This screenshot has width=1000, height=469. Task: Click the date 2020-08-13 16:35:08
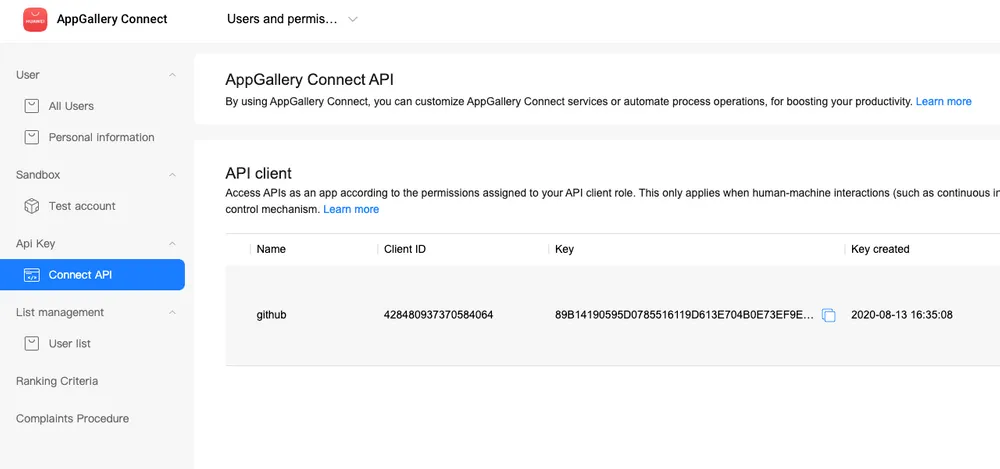click(902, 315)
